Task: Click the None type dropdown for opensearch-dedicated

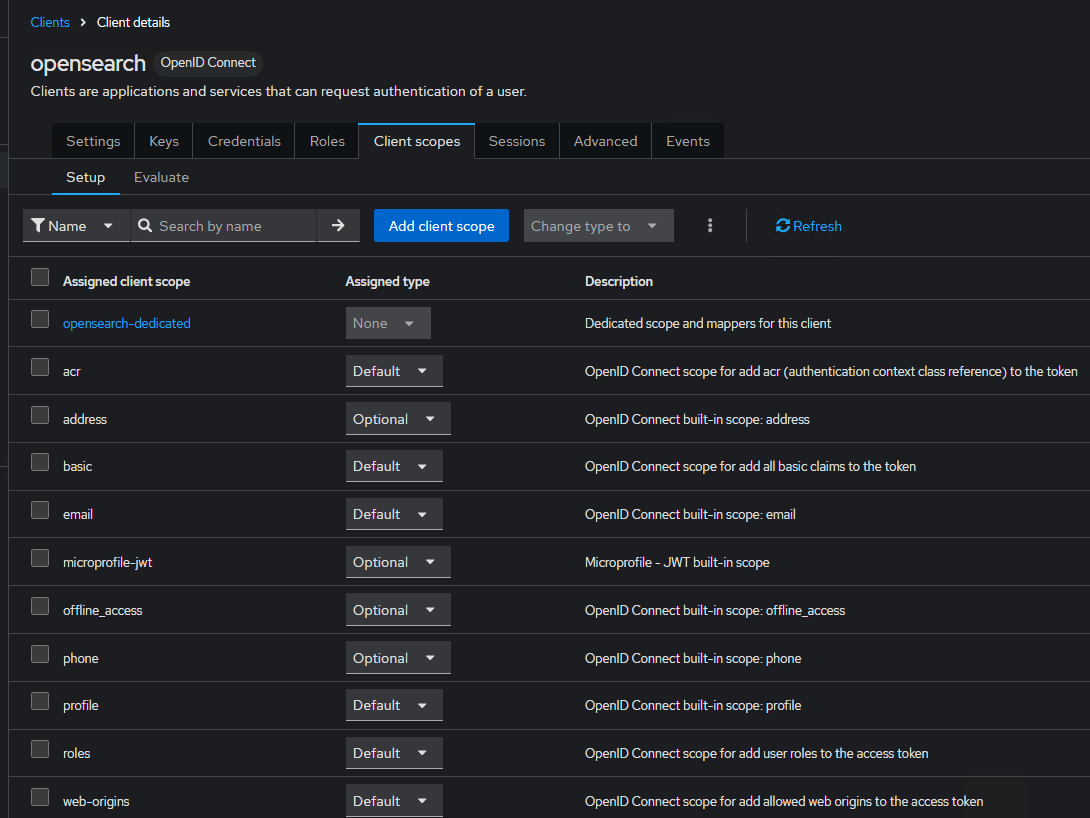Action: pyautogui.click(x=388, y=323)
